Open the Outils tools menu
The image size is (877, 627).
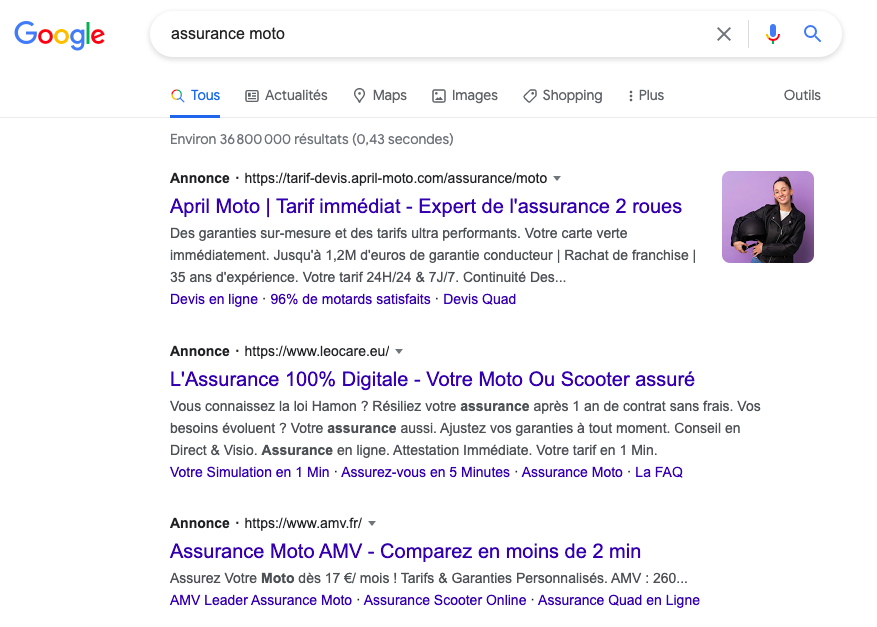tap(802, 95)
